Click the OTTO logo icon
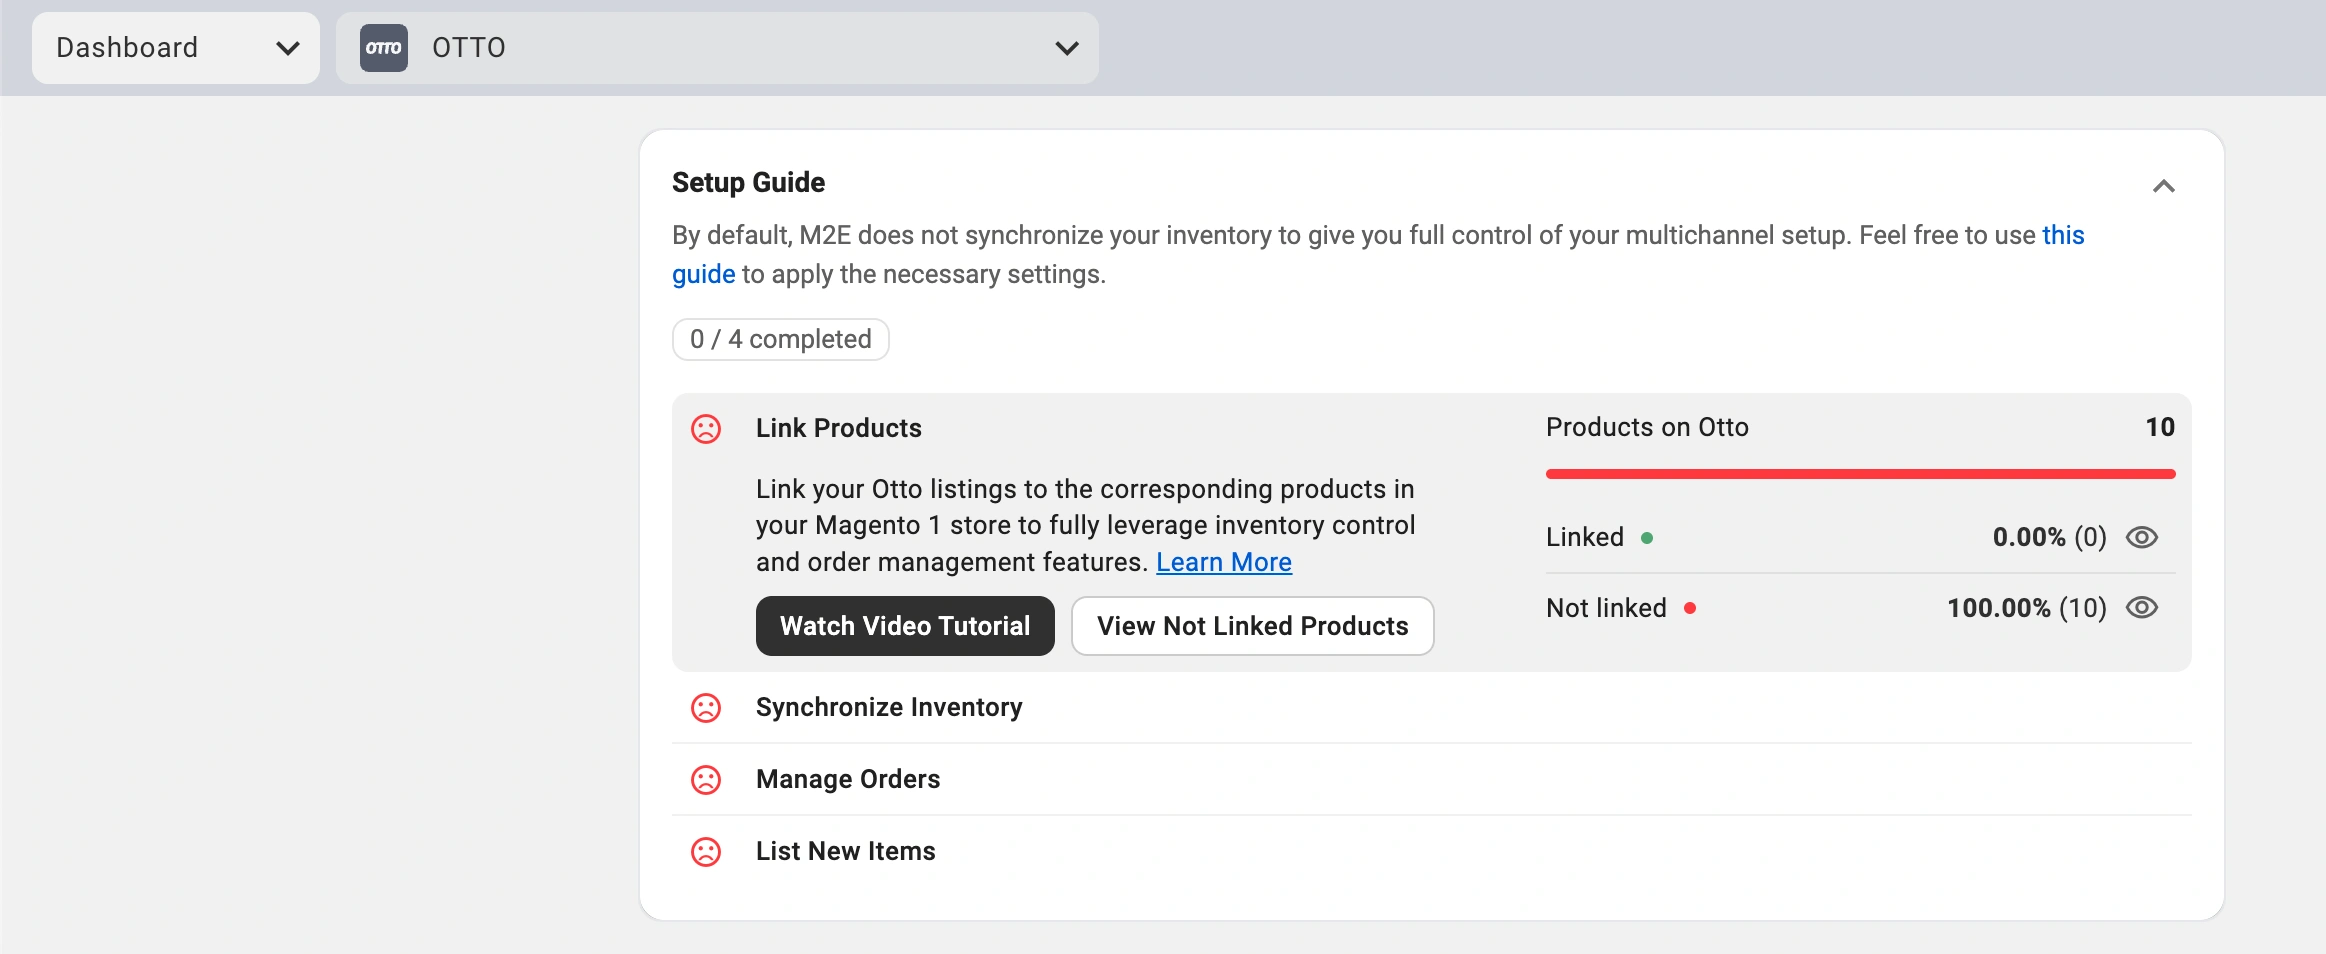Screen dimensions: 2326x954 click(384, 48)
